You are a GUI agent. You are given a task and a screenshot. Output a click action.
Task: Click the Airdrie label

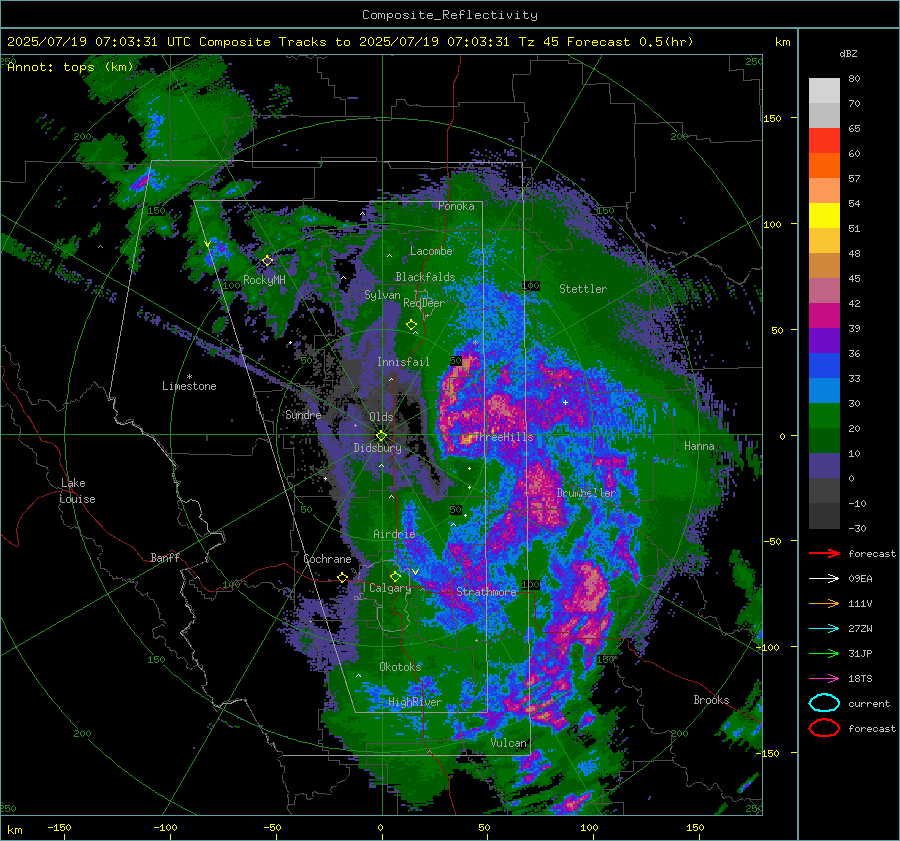[394, 534]
